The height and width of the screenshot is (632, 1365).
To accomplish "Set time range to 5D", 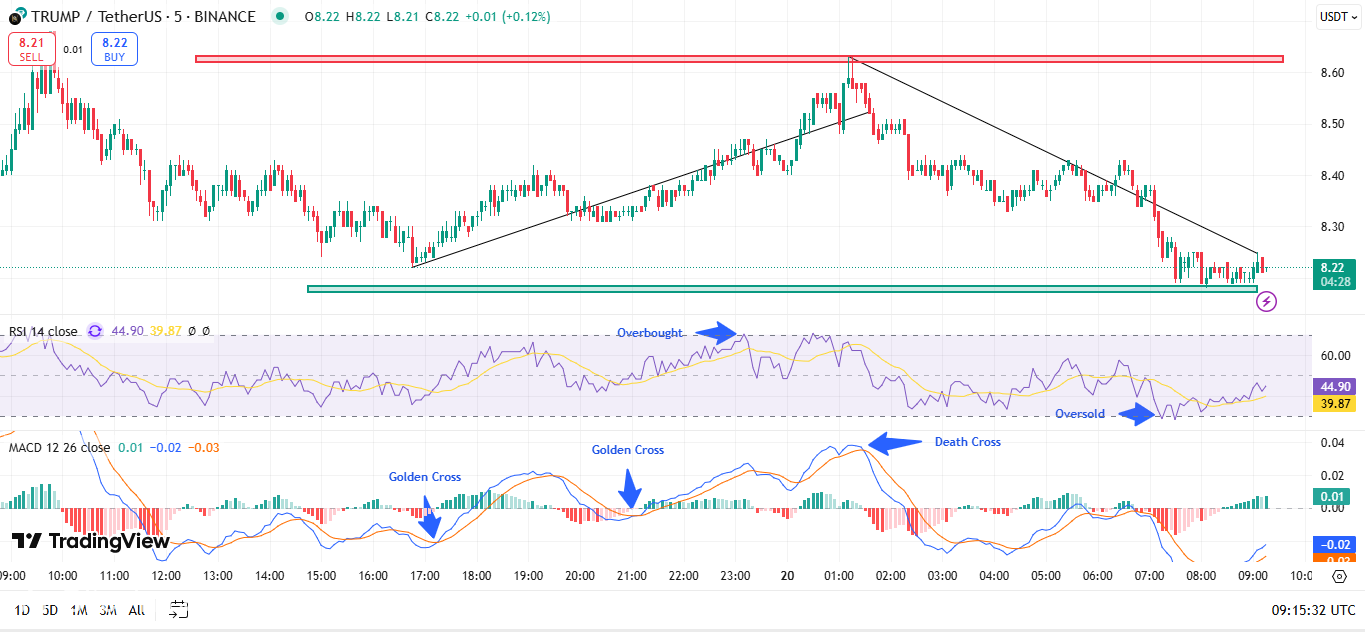I will [x=50, y=609].
